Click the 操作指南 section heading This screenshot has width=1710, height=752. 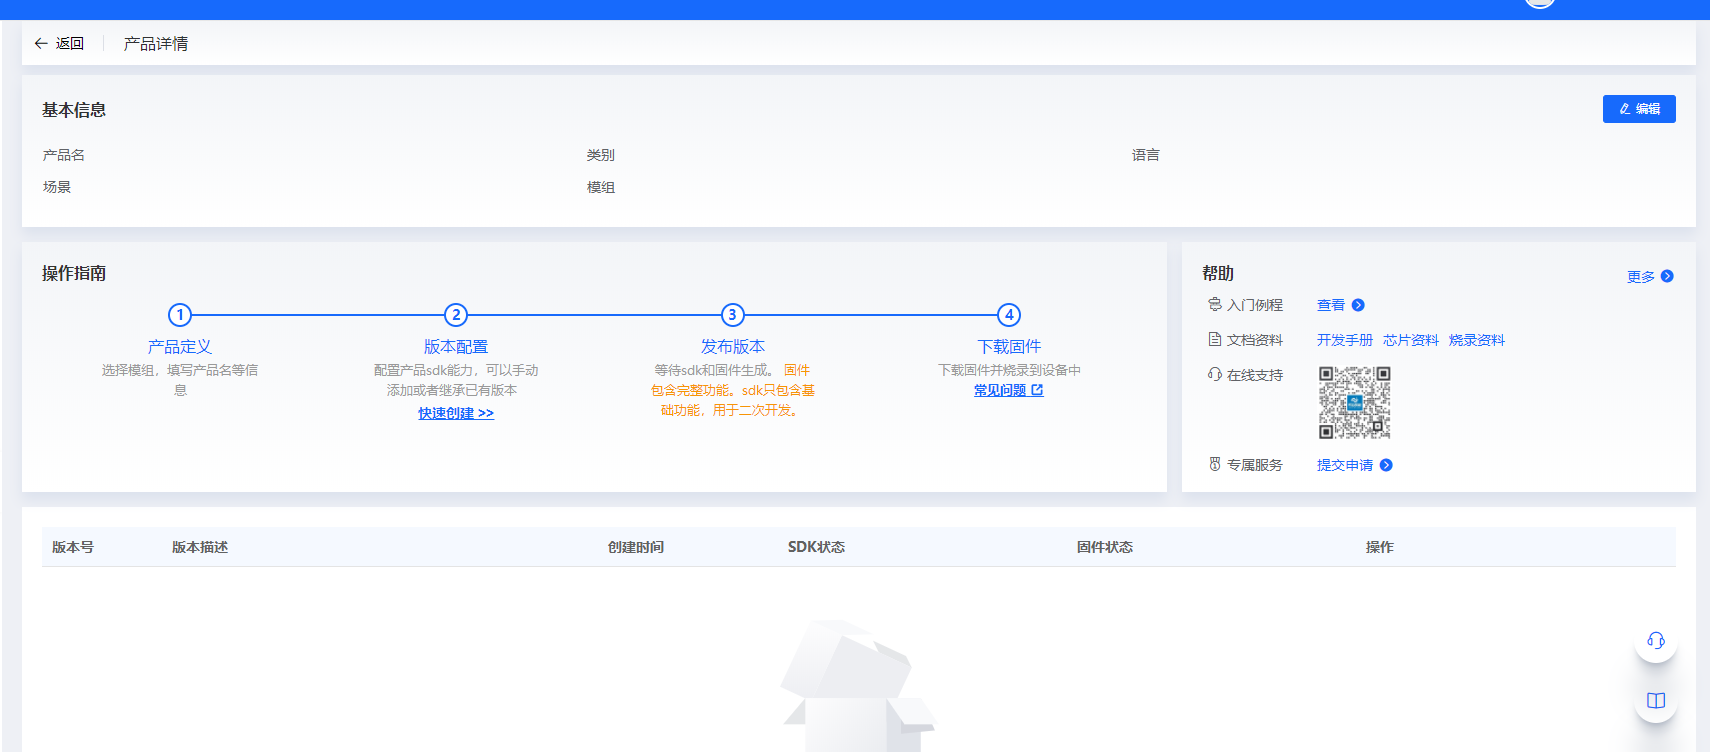click(74, 273)
